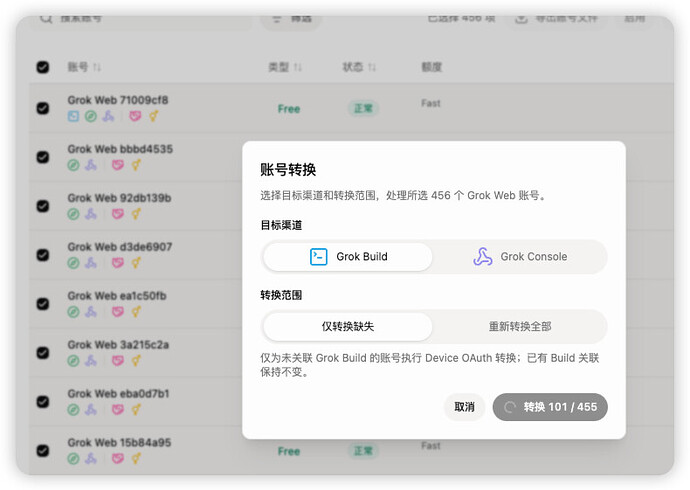
Task: Select Grok Build as target channel
Action: pos(348,256)
